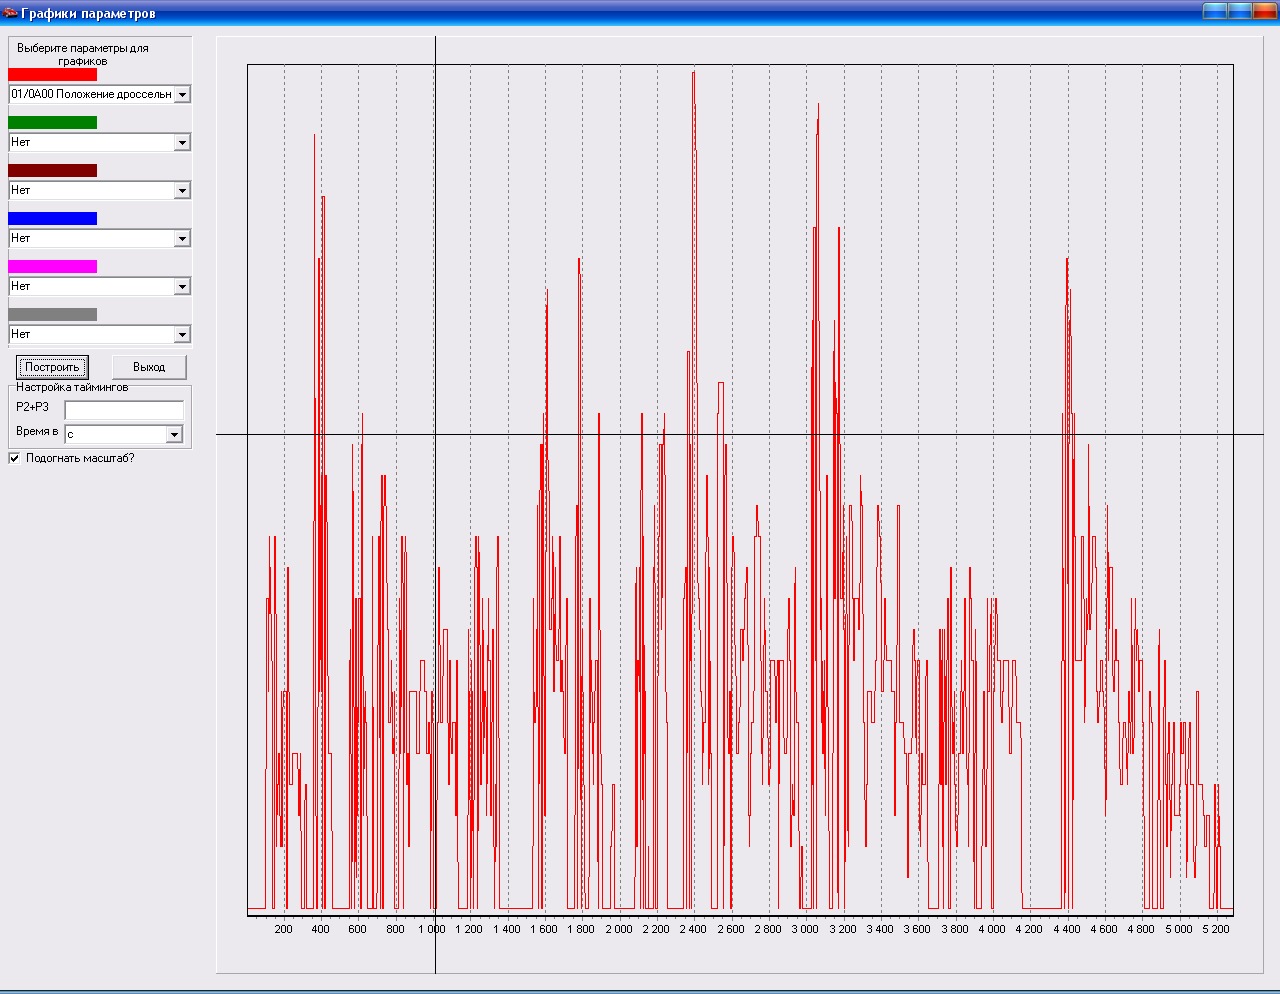Click the red graph color swatch
The width and height of the screenshot is (1280, 994).
(x=52, y=74)
